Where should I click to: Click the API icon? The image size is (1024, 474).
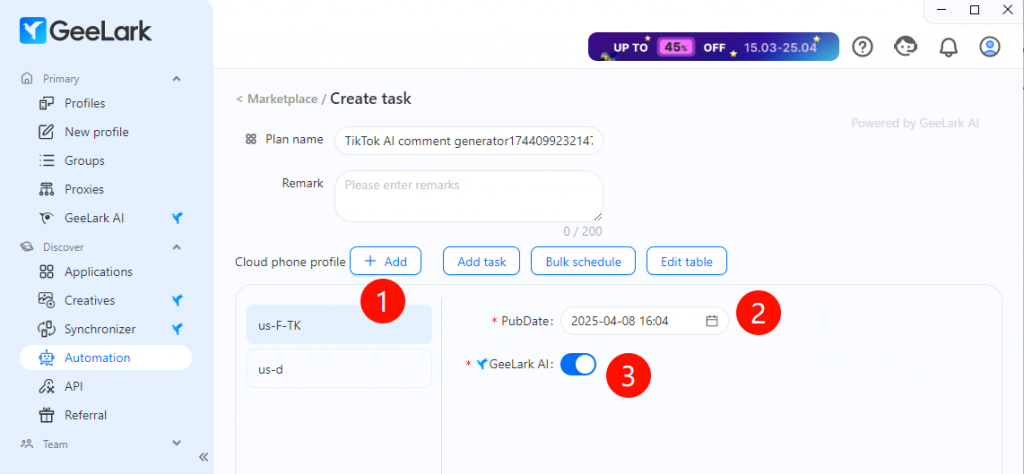click(46, 387)
